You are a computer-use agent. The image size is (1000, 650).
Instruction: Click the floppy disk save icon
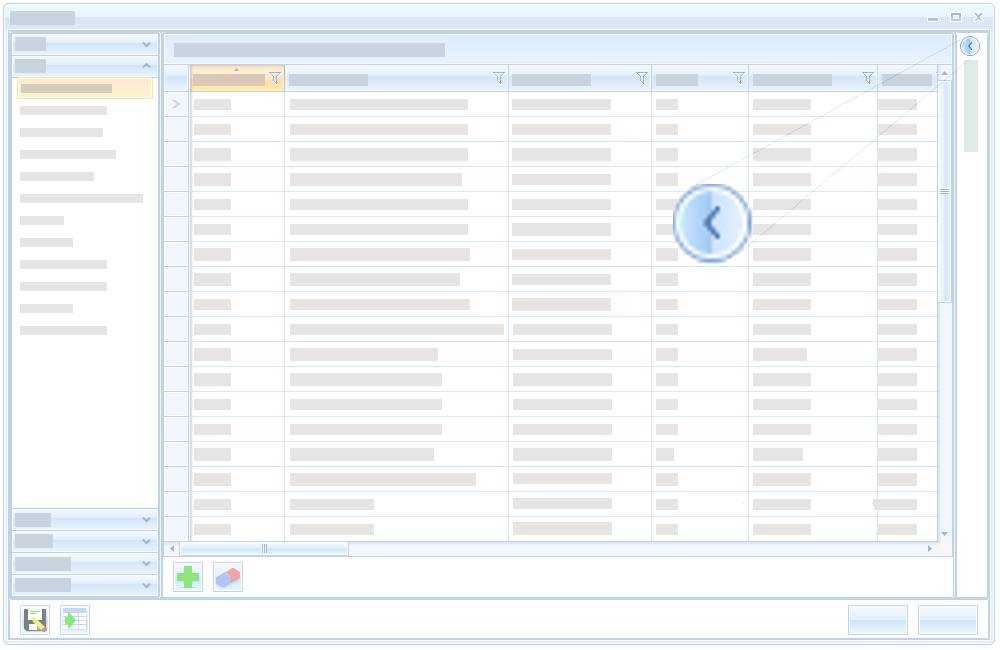[x=35, y=620]
